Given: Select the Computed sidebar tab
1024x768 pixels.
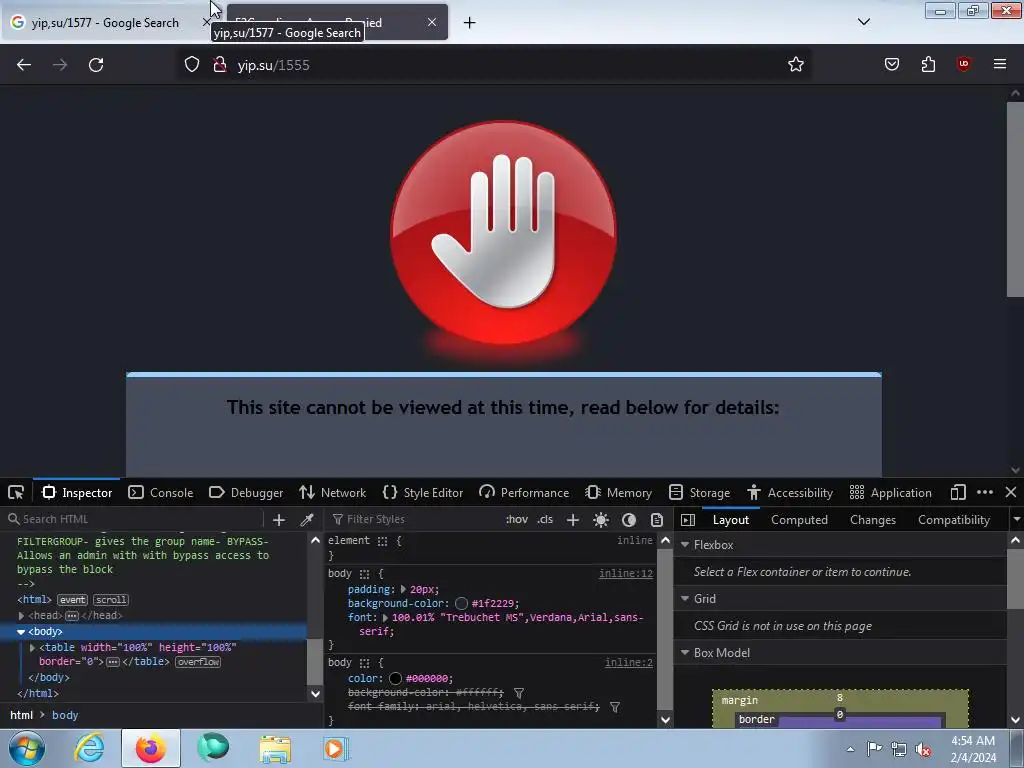Looking at the screenshot, I should point(799,520).
